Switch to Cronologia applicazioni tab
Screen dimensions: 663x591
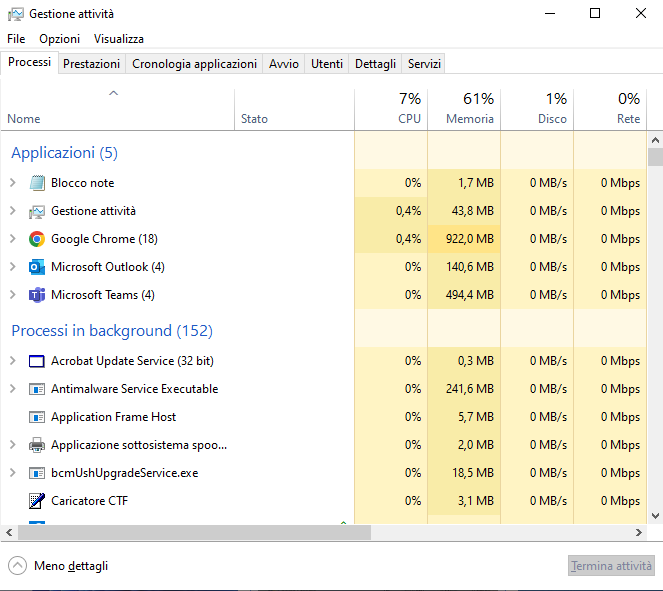[x=194, y=64]
